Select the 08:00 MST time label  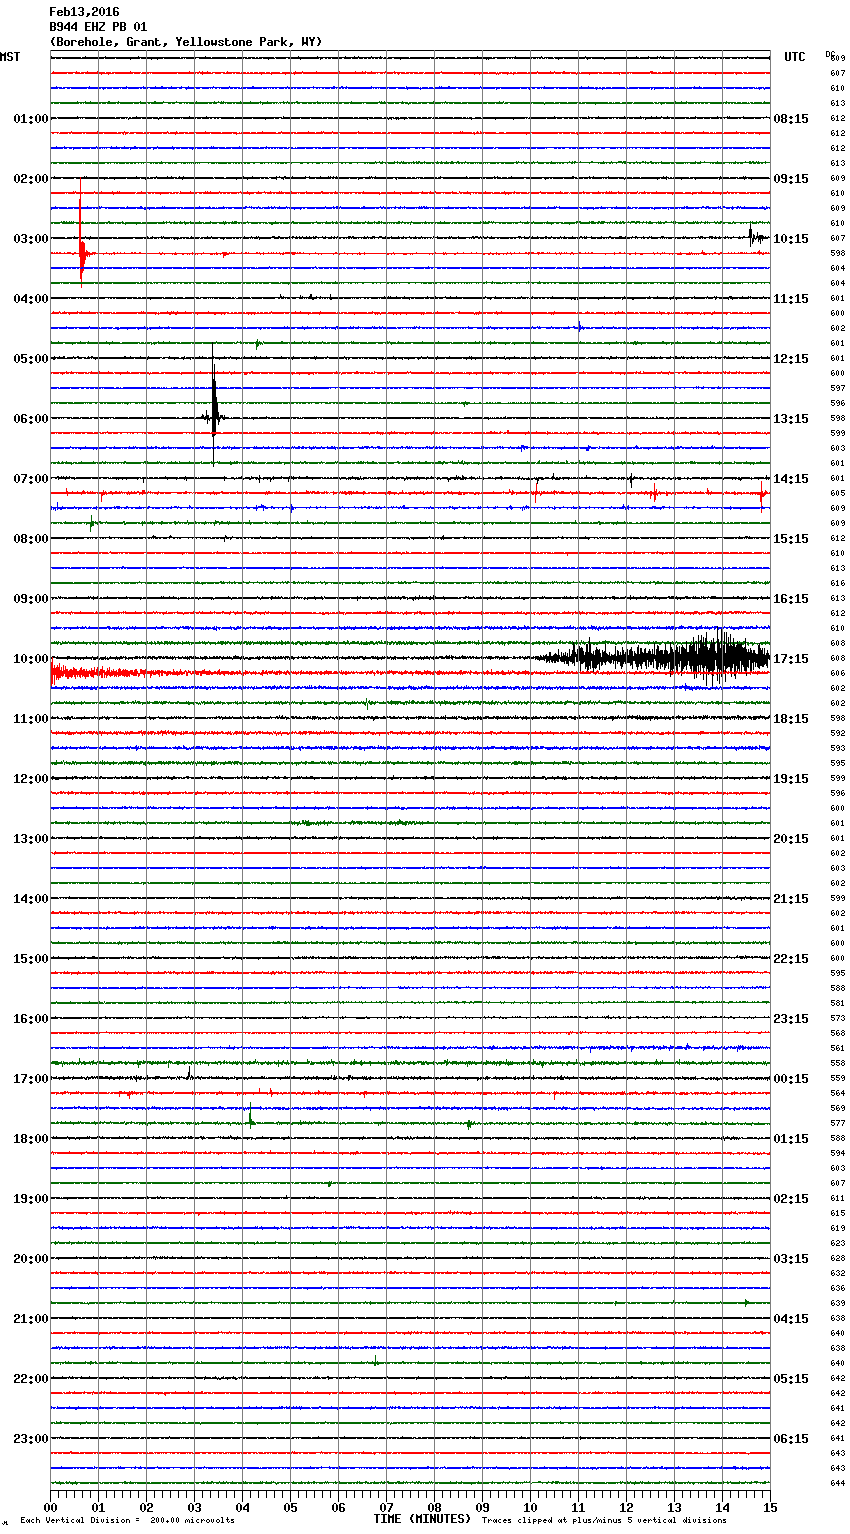[30, 539]
